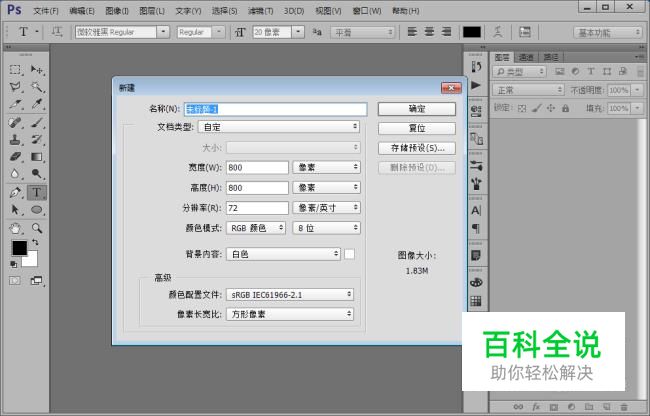650x416 pixels.
Task: Open the Character panel A icon
Action: click(x=476, y=210)
